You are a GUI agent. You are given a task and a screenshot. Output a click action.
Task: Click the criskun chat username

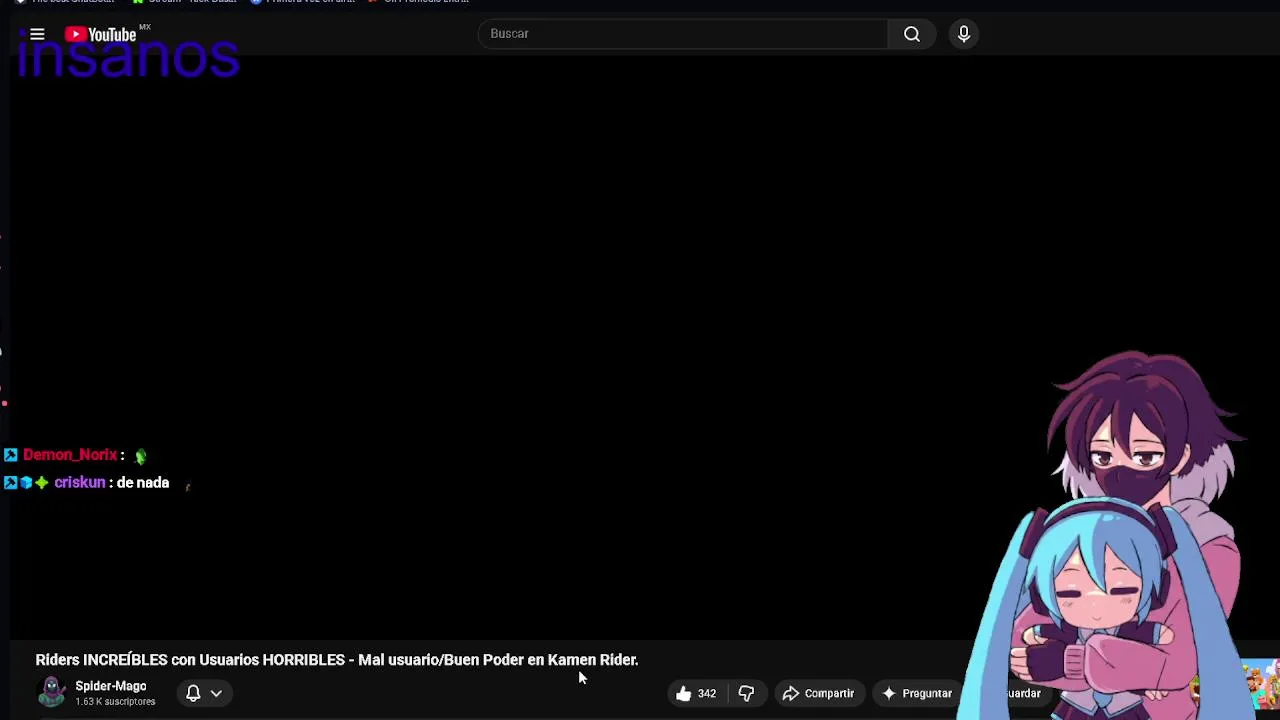tap(80, 483)
